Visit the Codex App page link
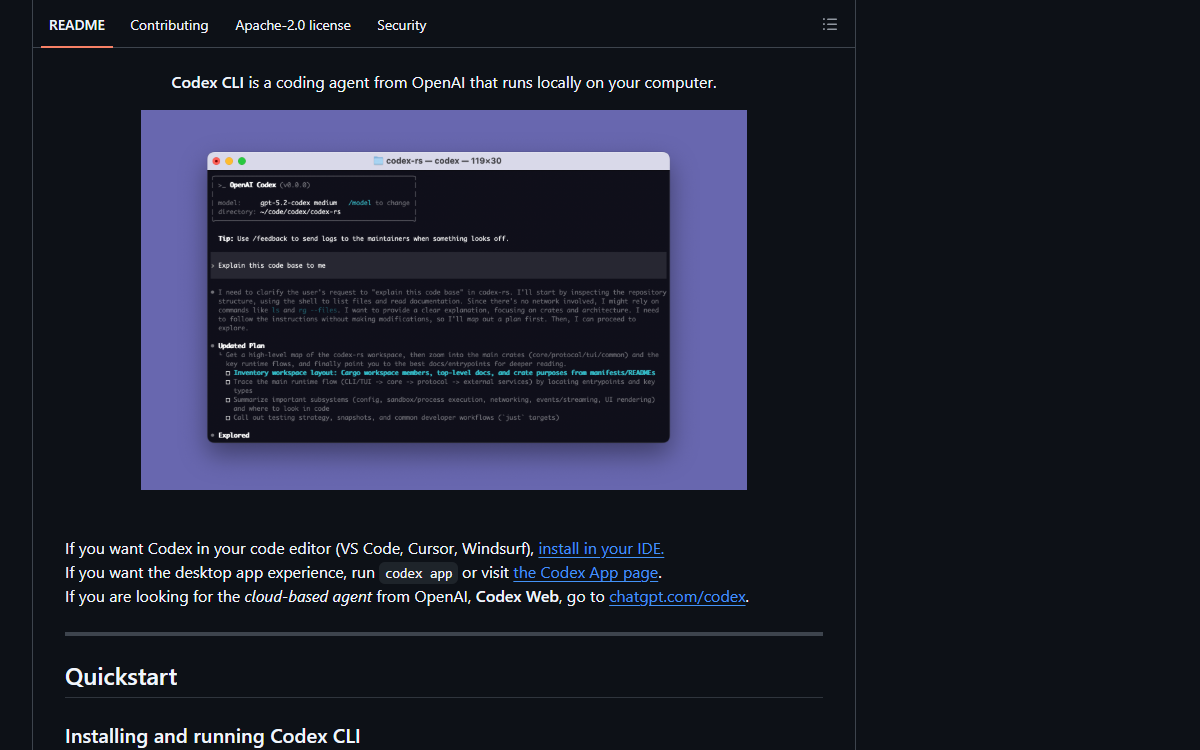The image size is (1200, 750). (586, 572)
